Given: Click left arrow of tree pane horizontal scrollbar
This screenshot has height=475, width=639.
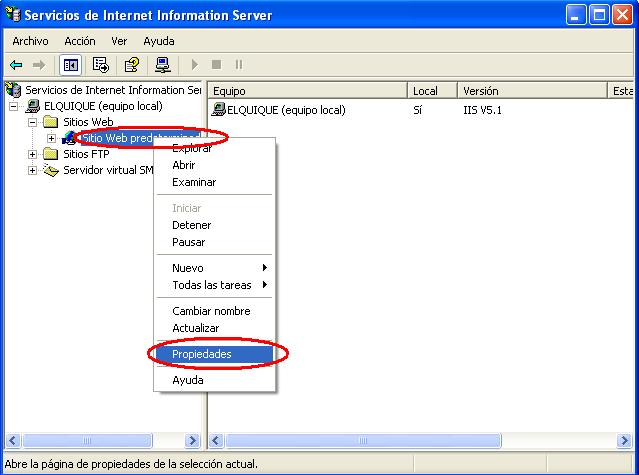Looking at the screenshot, I should pyautogui.click(x=13, y=440).
